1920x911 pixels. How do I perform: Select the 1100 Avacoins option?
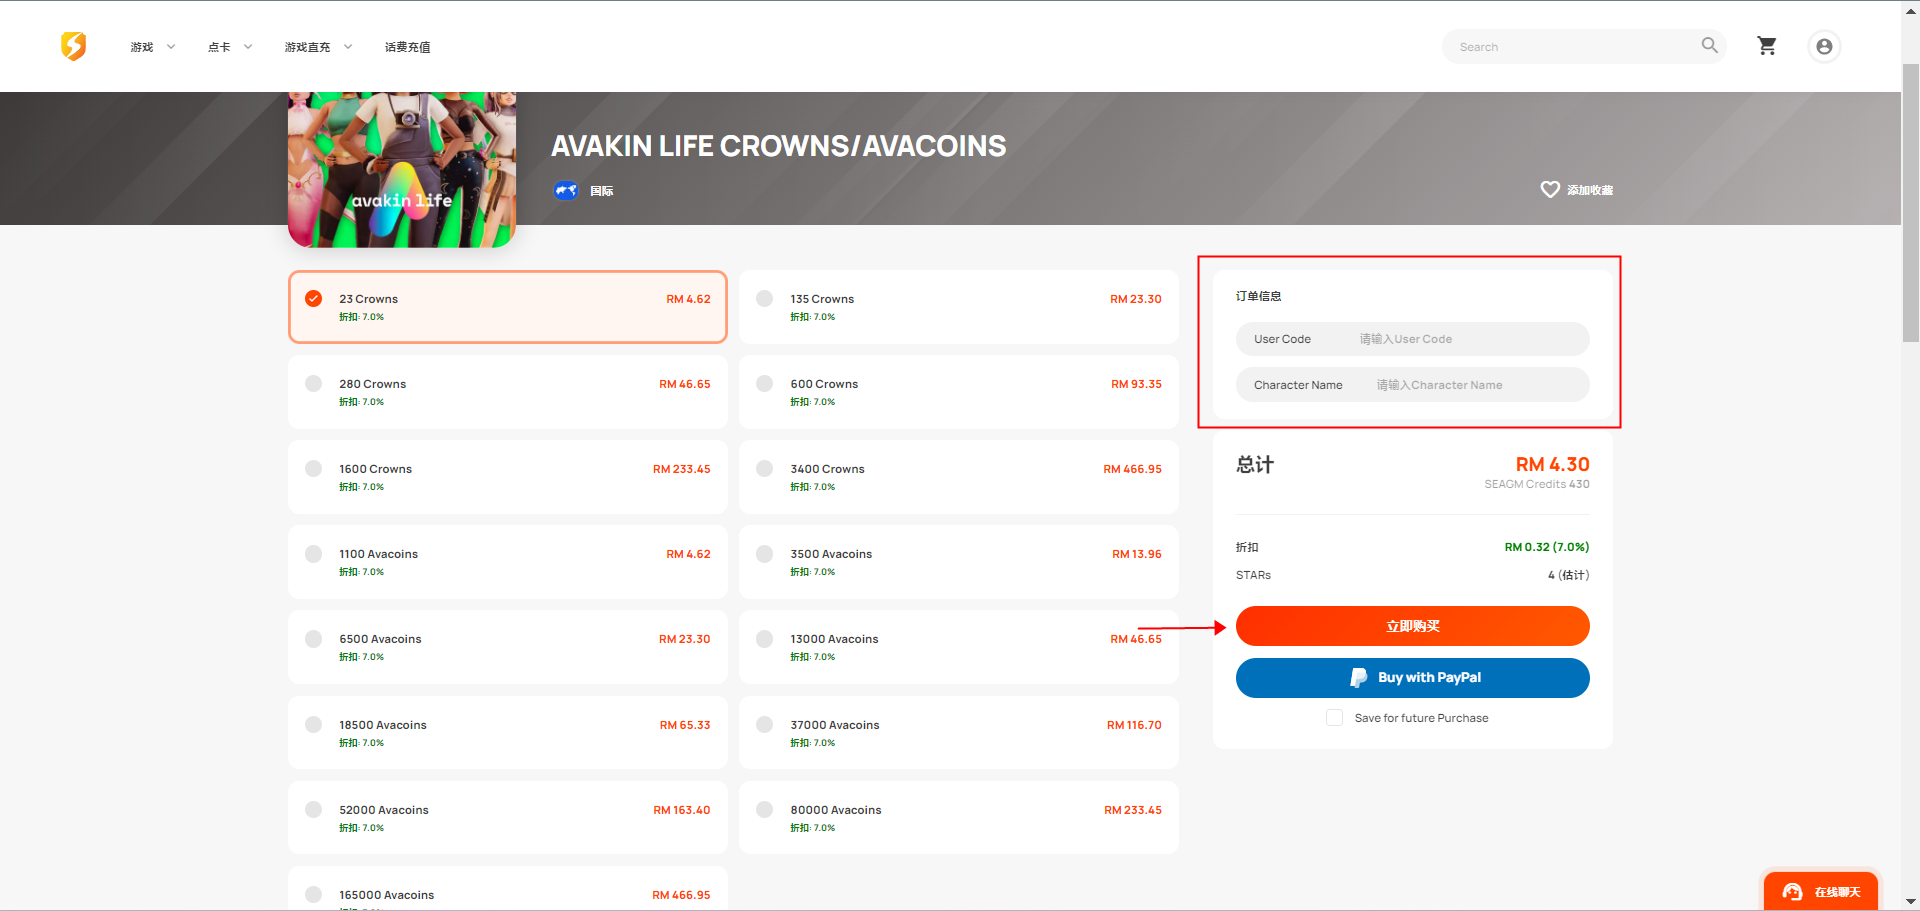coord(508,562)
